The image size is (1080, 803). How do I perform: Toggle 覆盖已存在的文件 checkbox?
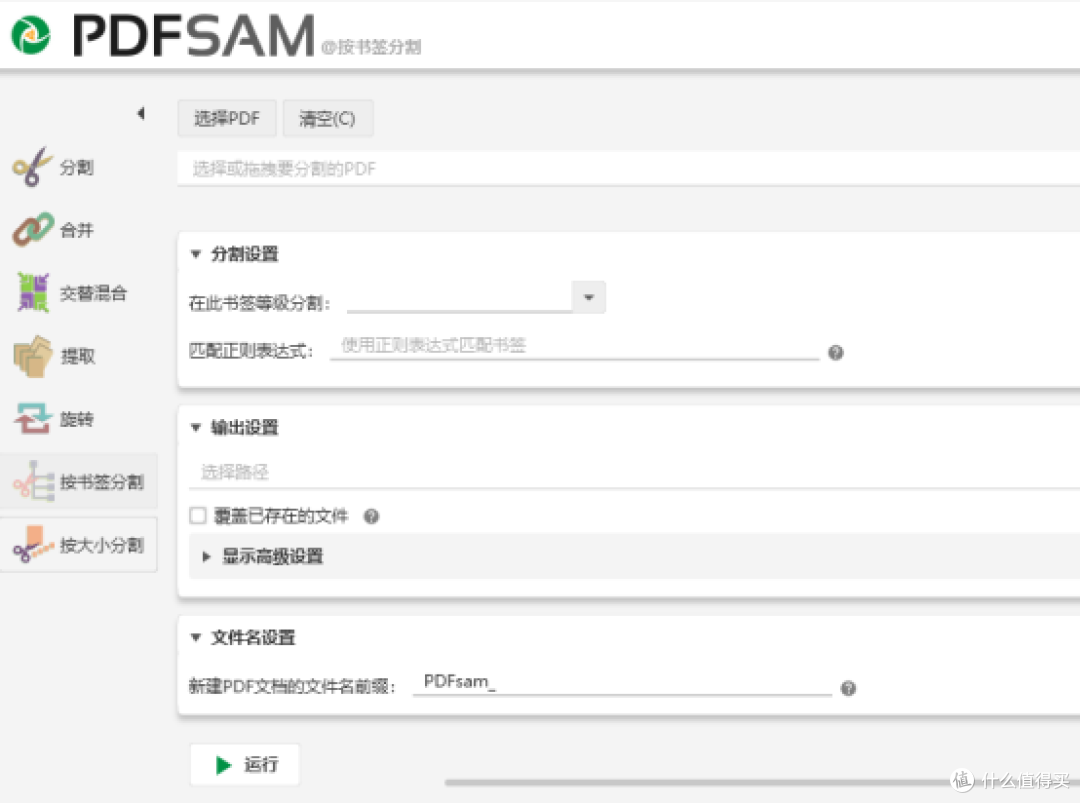[198, 515]
